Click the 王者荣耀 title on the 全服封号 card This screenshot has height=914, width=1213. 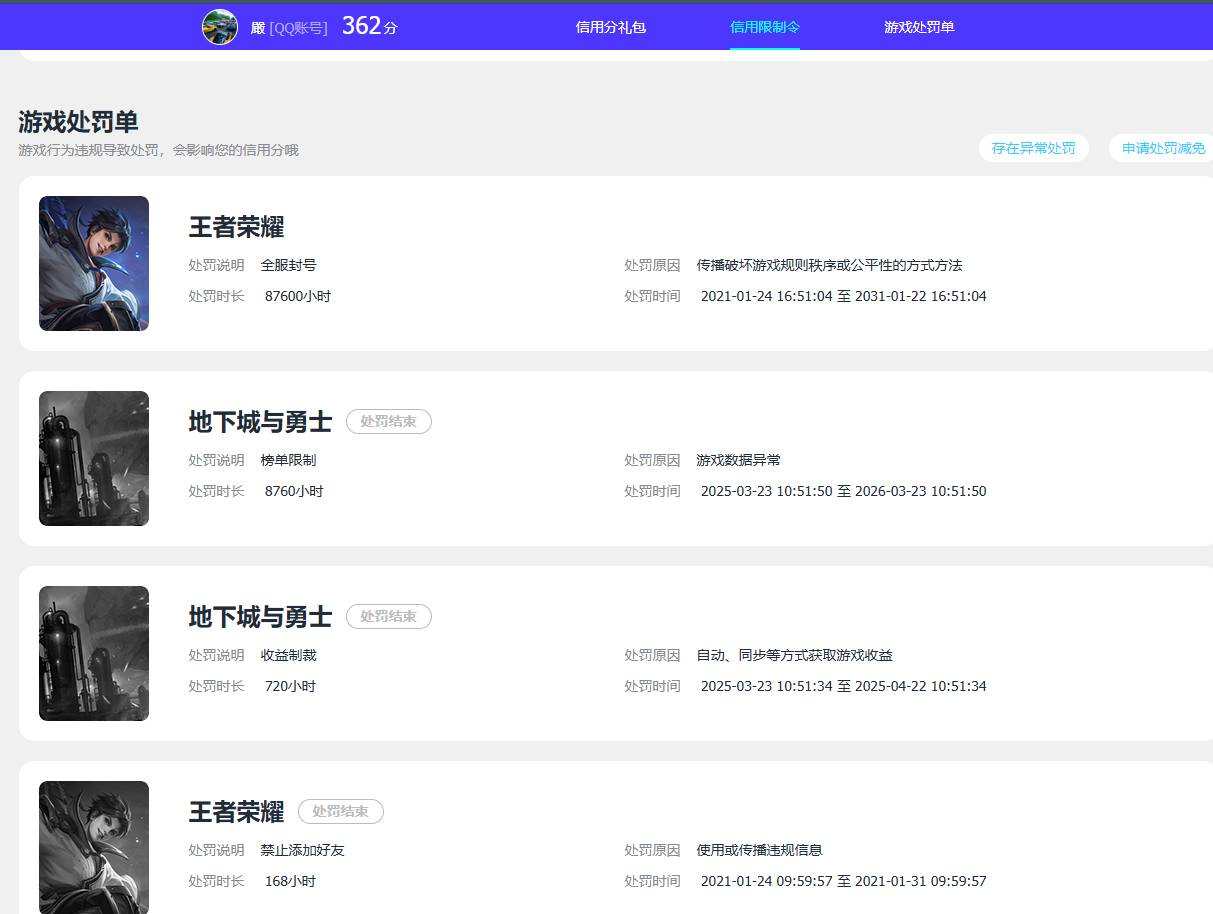coord(237,227)
